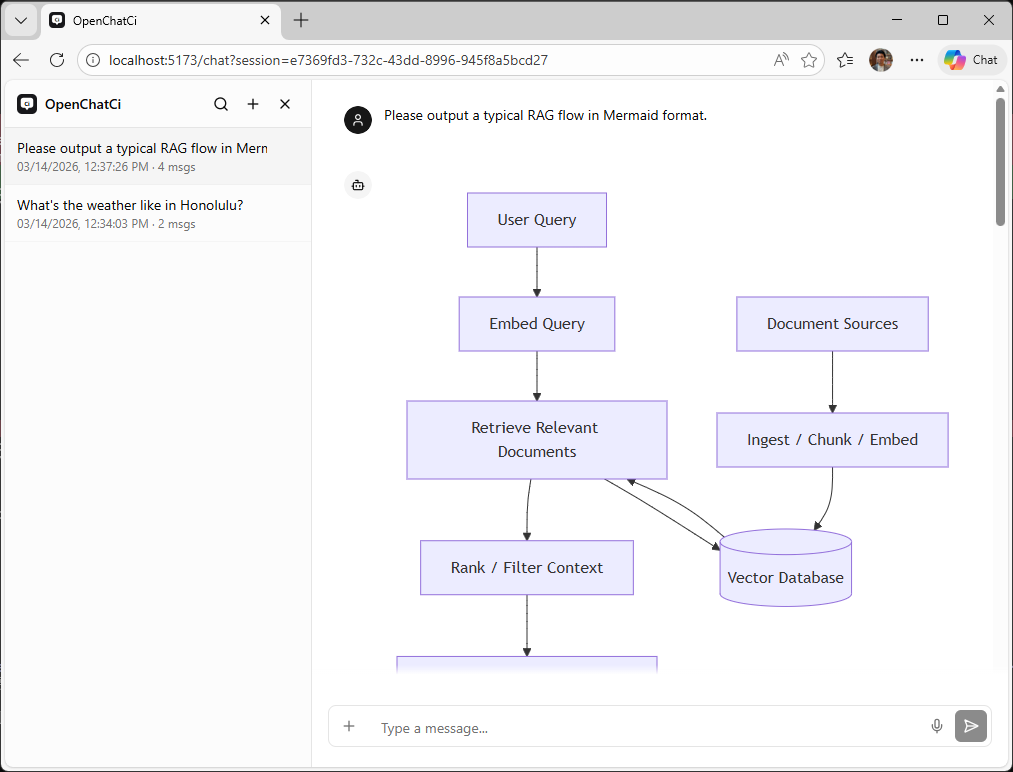Close the OpenChatCi browser tab
This screenshot has width=1013, height=772.
pyautogui.click(x=265, y=21)
